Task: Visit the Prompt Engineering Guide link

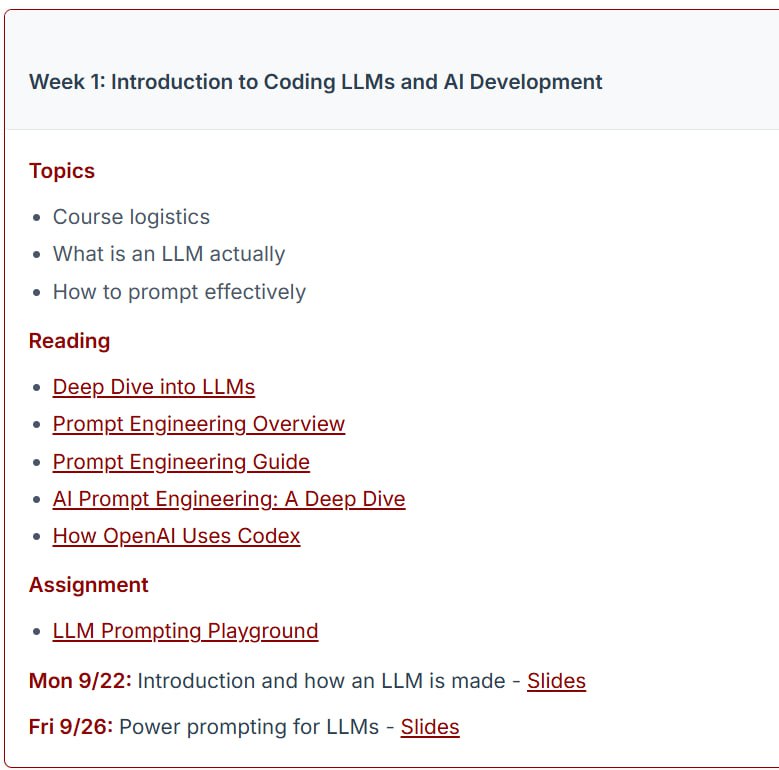Action: 181,462
